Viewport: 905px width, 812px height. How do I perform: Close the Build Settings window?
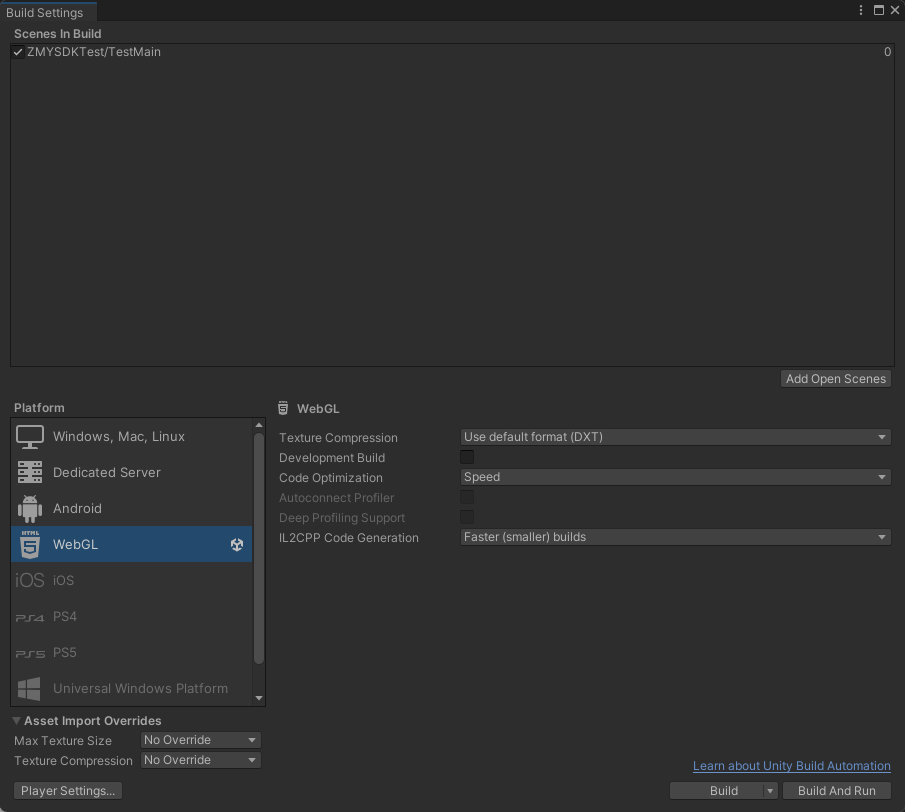pyautogui.click(x=895, y=10)
